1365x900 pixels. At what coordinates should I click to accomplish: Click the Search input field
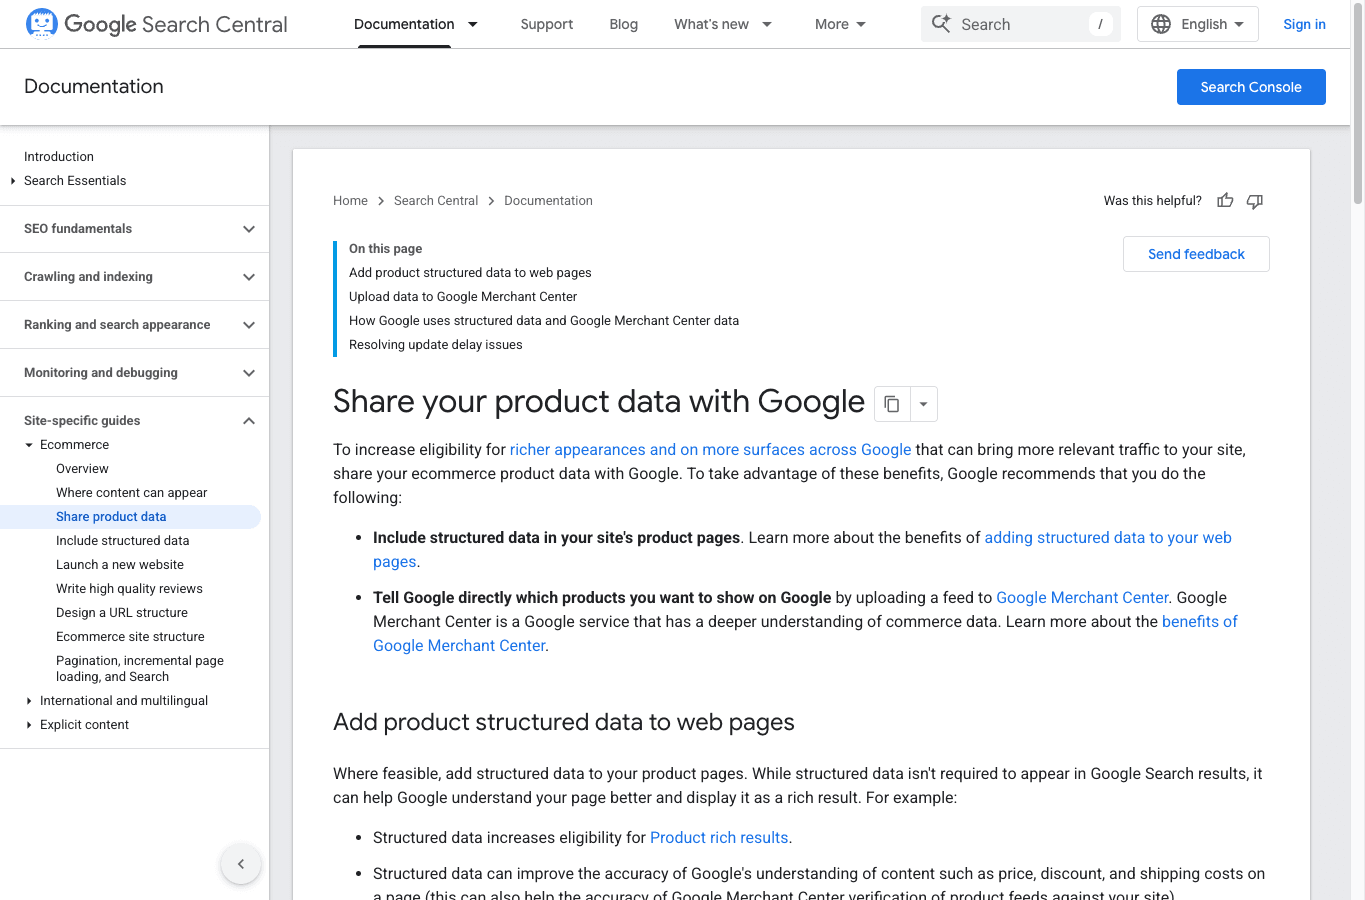pyautogui.click(x=1021, y=24)
